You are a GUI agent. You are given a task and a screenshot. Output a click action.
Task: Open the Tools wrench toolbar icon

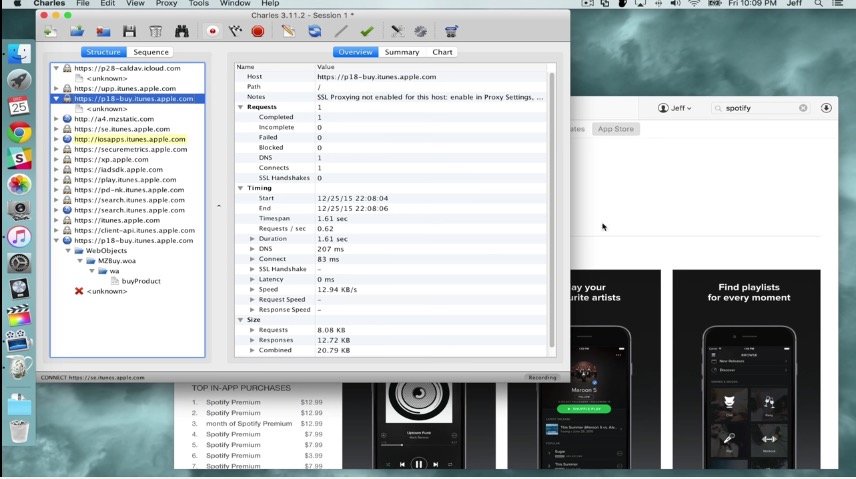397,31
